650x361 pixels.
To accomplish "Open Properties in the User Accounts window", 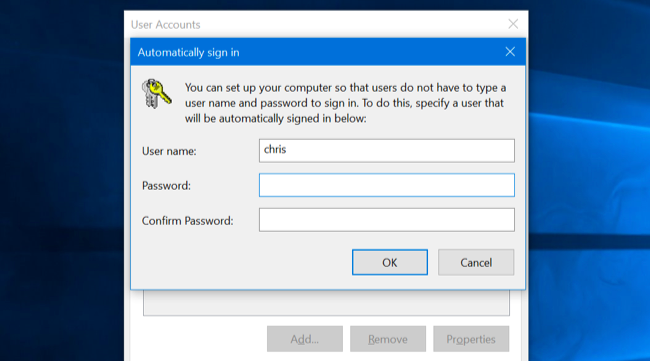I will click(x=471, y=339).
